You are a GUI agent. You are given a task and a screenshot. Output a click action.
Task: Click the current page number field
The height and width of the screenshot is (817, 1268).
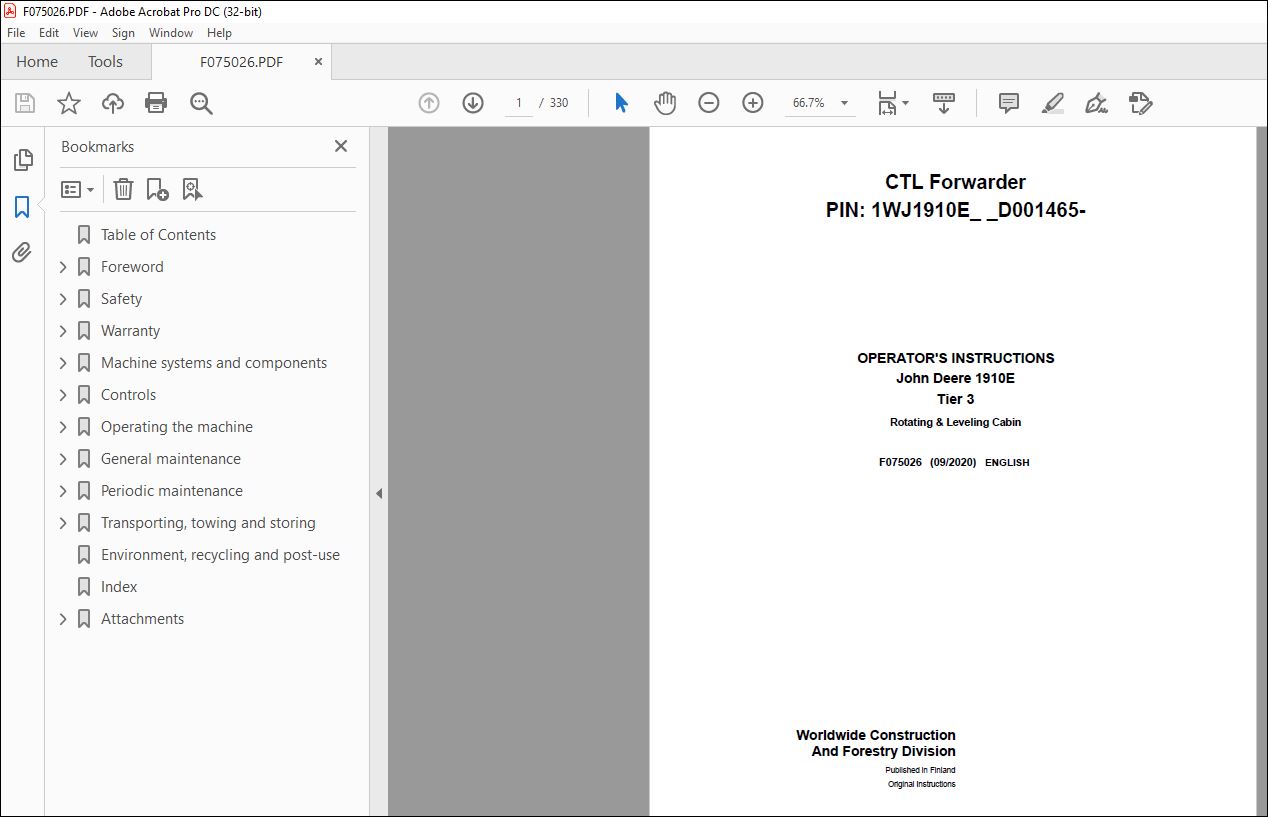[x=519, y=103]
